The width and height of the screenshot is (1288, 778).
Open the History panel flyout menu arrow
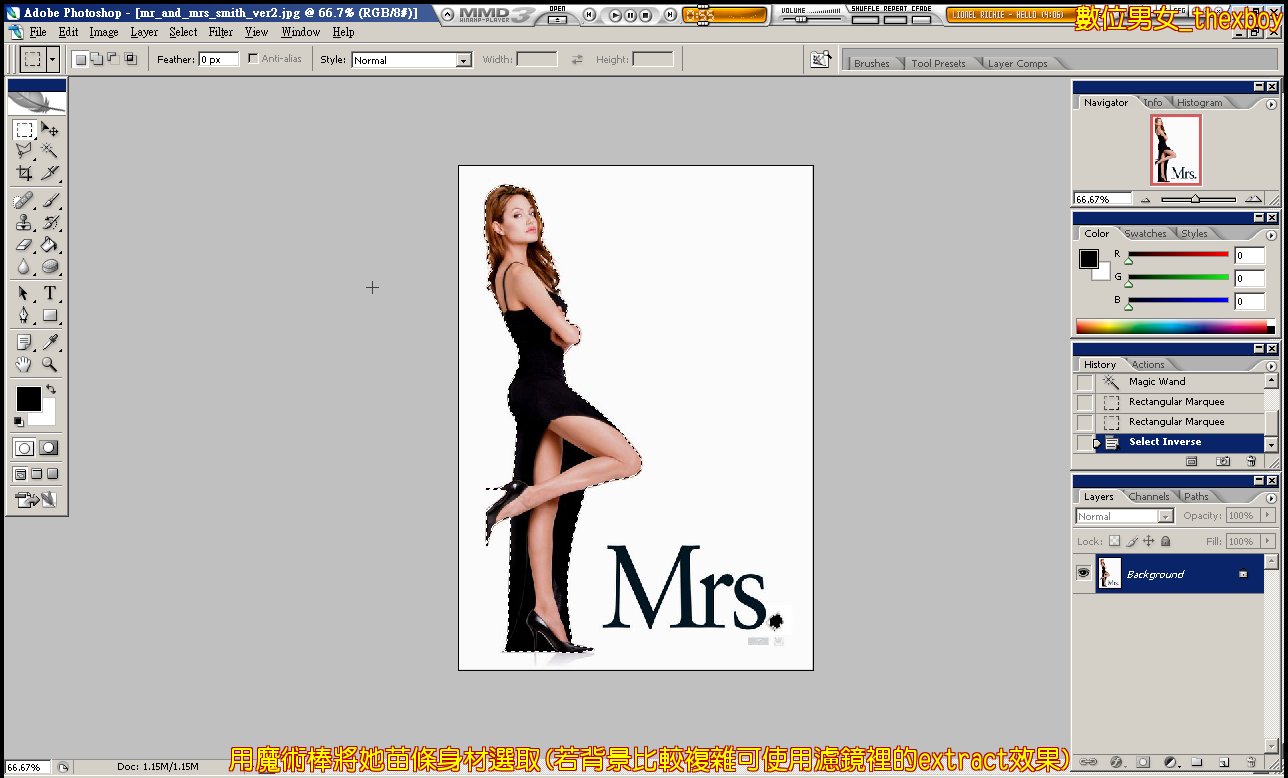[1271, 364]
